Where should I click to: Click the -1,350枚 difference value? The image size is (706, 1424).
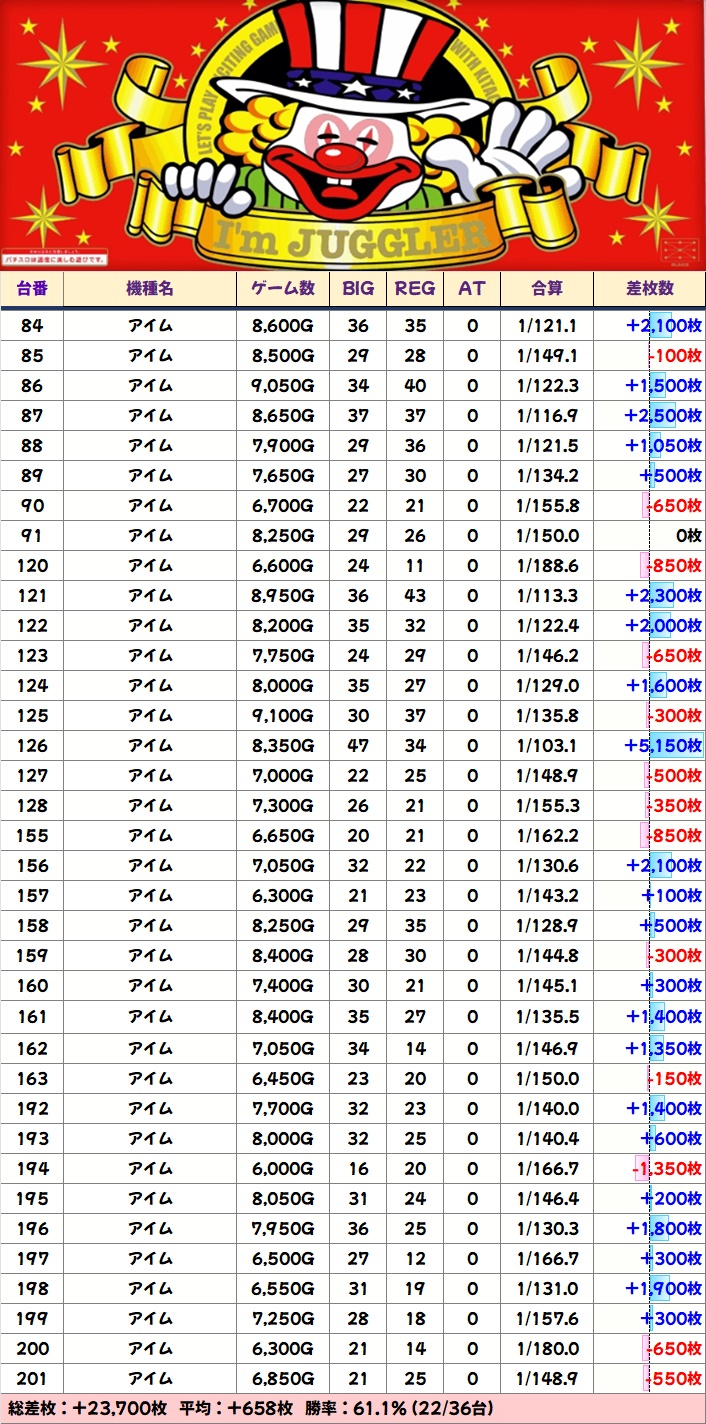pos(667,1168)
